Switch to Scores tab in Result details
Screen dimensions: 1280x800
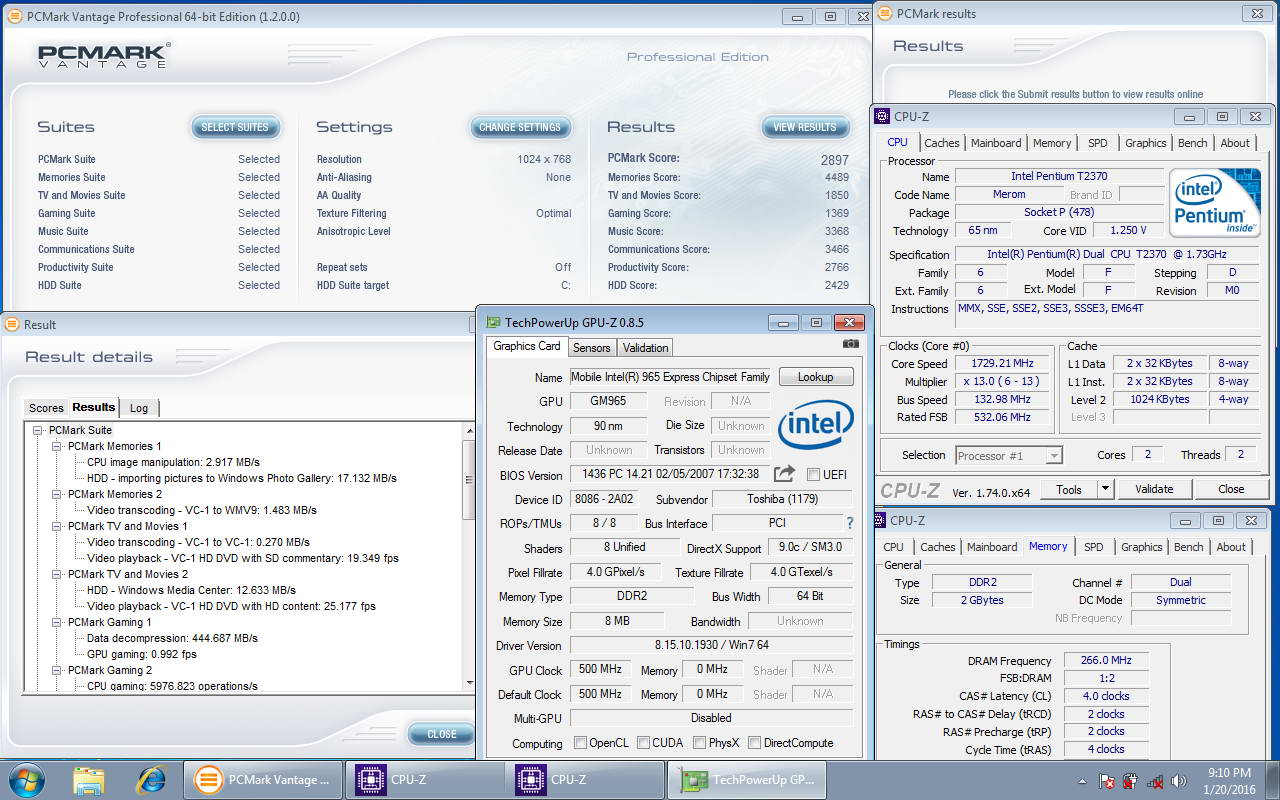46,408
